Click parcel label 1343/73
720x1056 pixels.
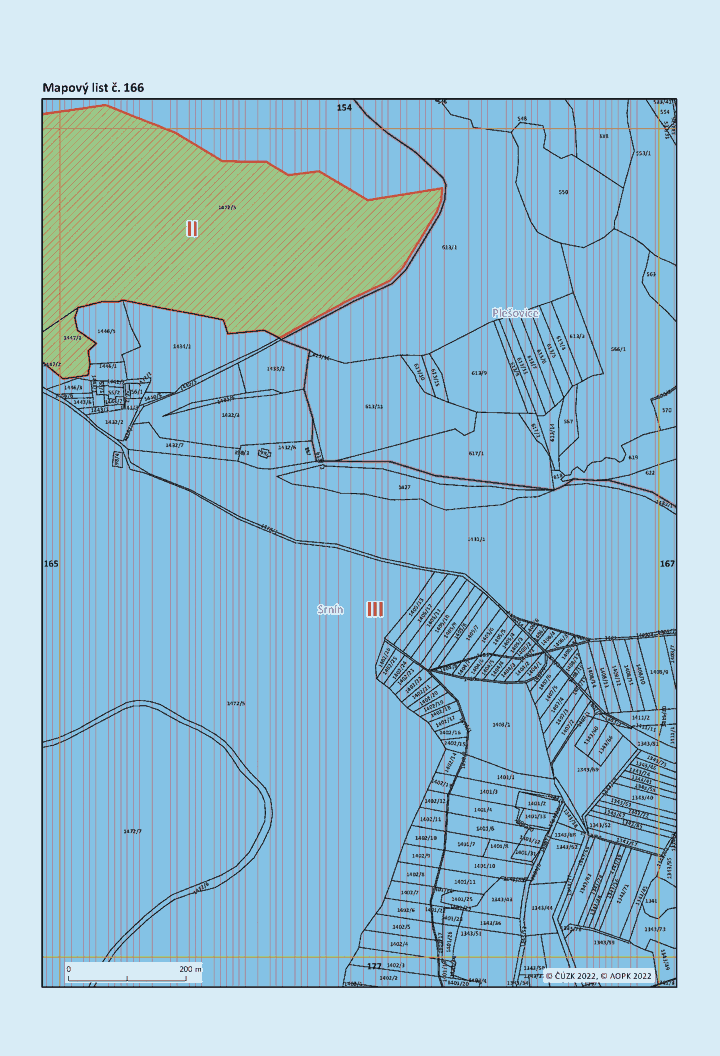pyautogui.click(x=654, y=929)
